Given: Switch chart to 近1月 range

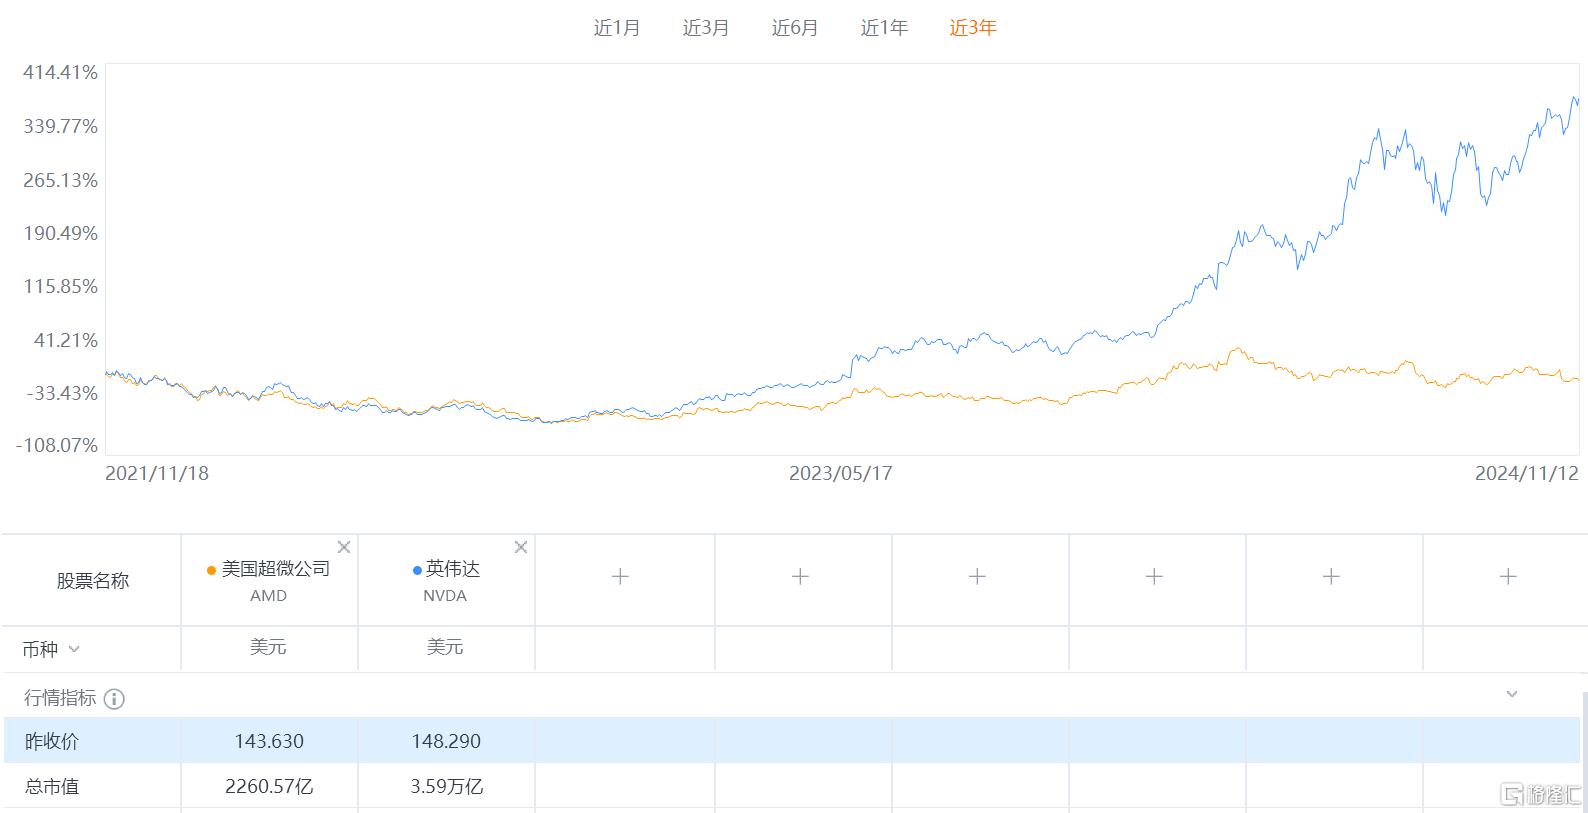Looking at the screenshot, I should click(616, 28).
